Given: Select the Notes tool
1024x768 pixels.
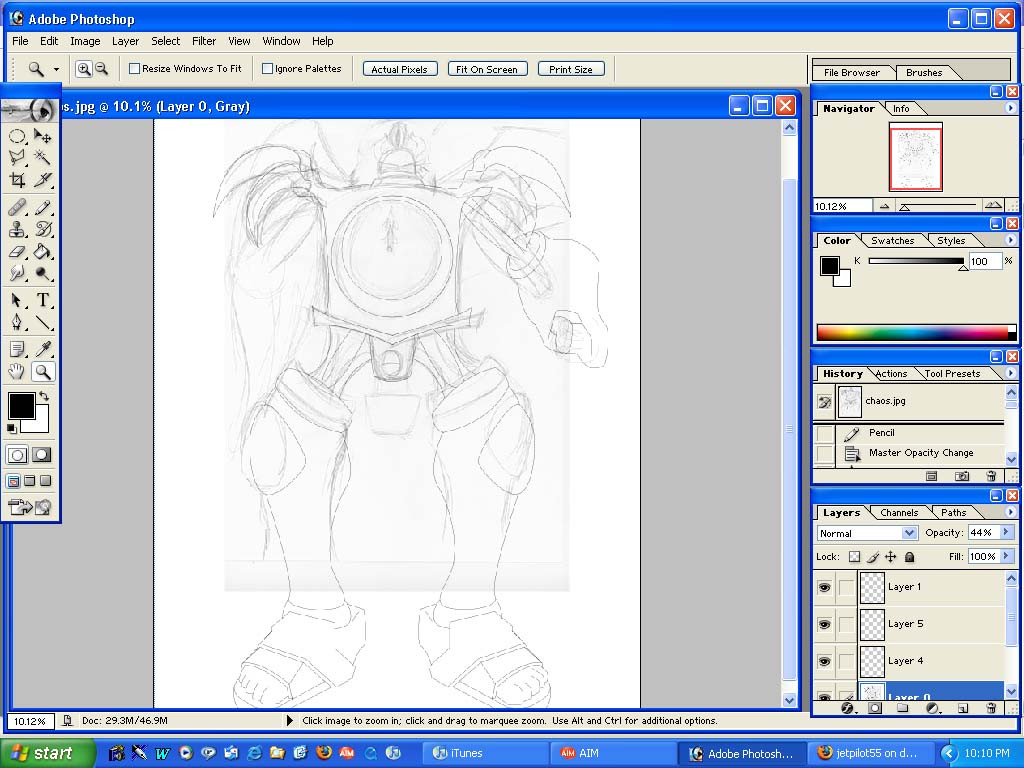Looking at the screenshot, I should [17, 349].
